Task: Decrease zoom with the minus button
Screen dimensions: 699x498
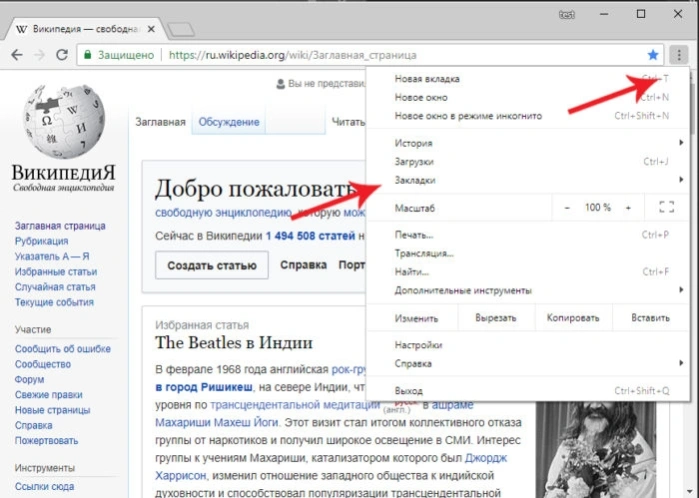Action: pos(567,208)
